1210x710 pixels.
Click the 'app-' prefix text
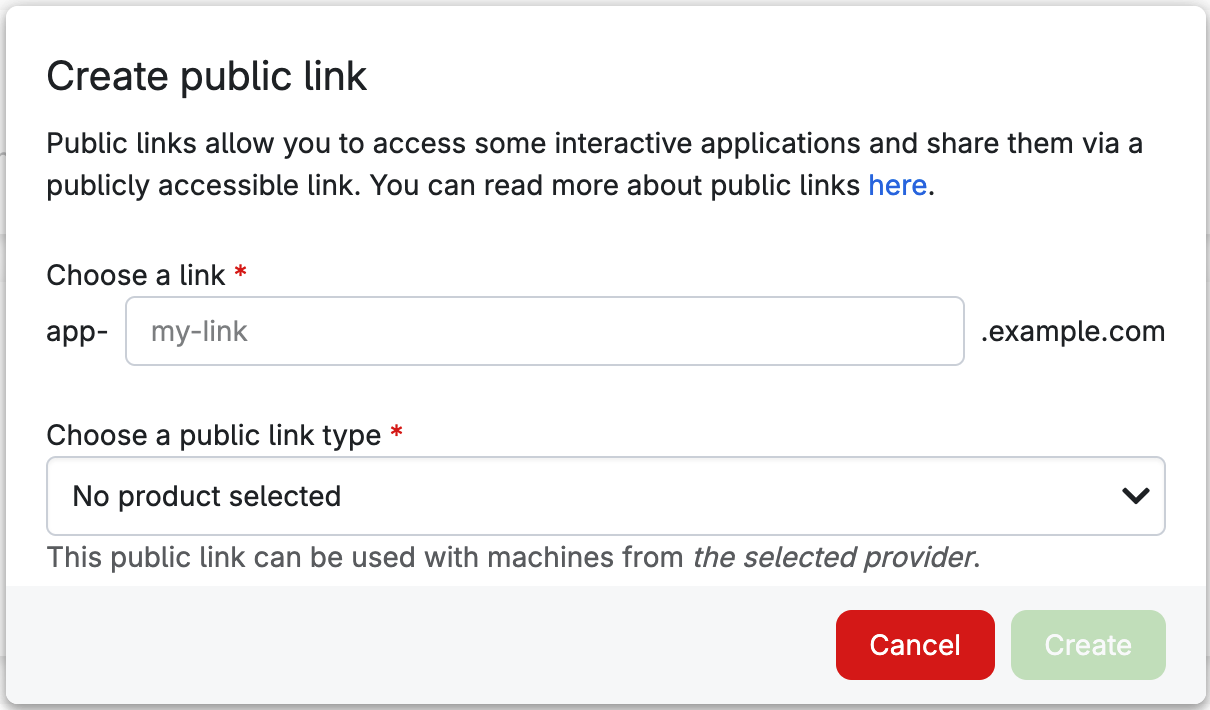(78, 331)
